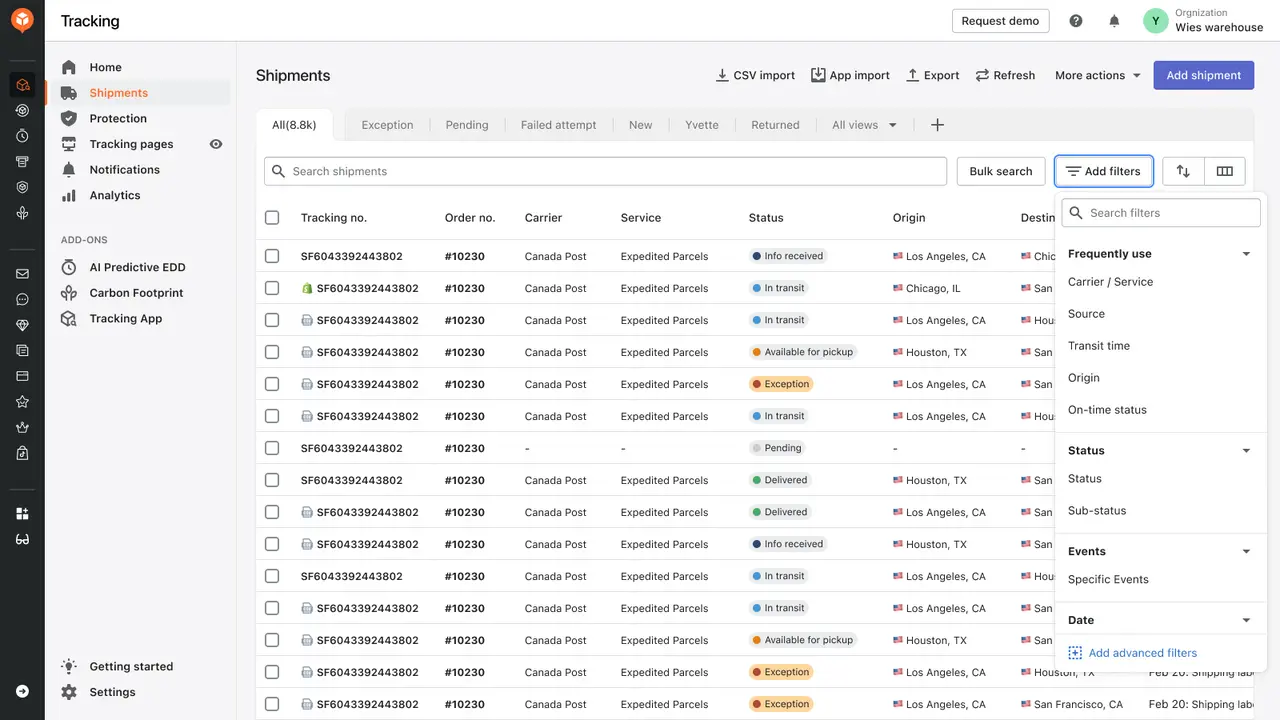Screen dimensions: 1280x720
Task: Click the arrow circle icon at the rail bottom
Action: tap(22, 691)
